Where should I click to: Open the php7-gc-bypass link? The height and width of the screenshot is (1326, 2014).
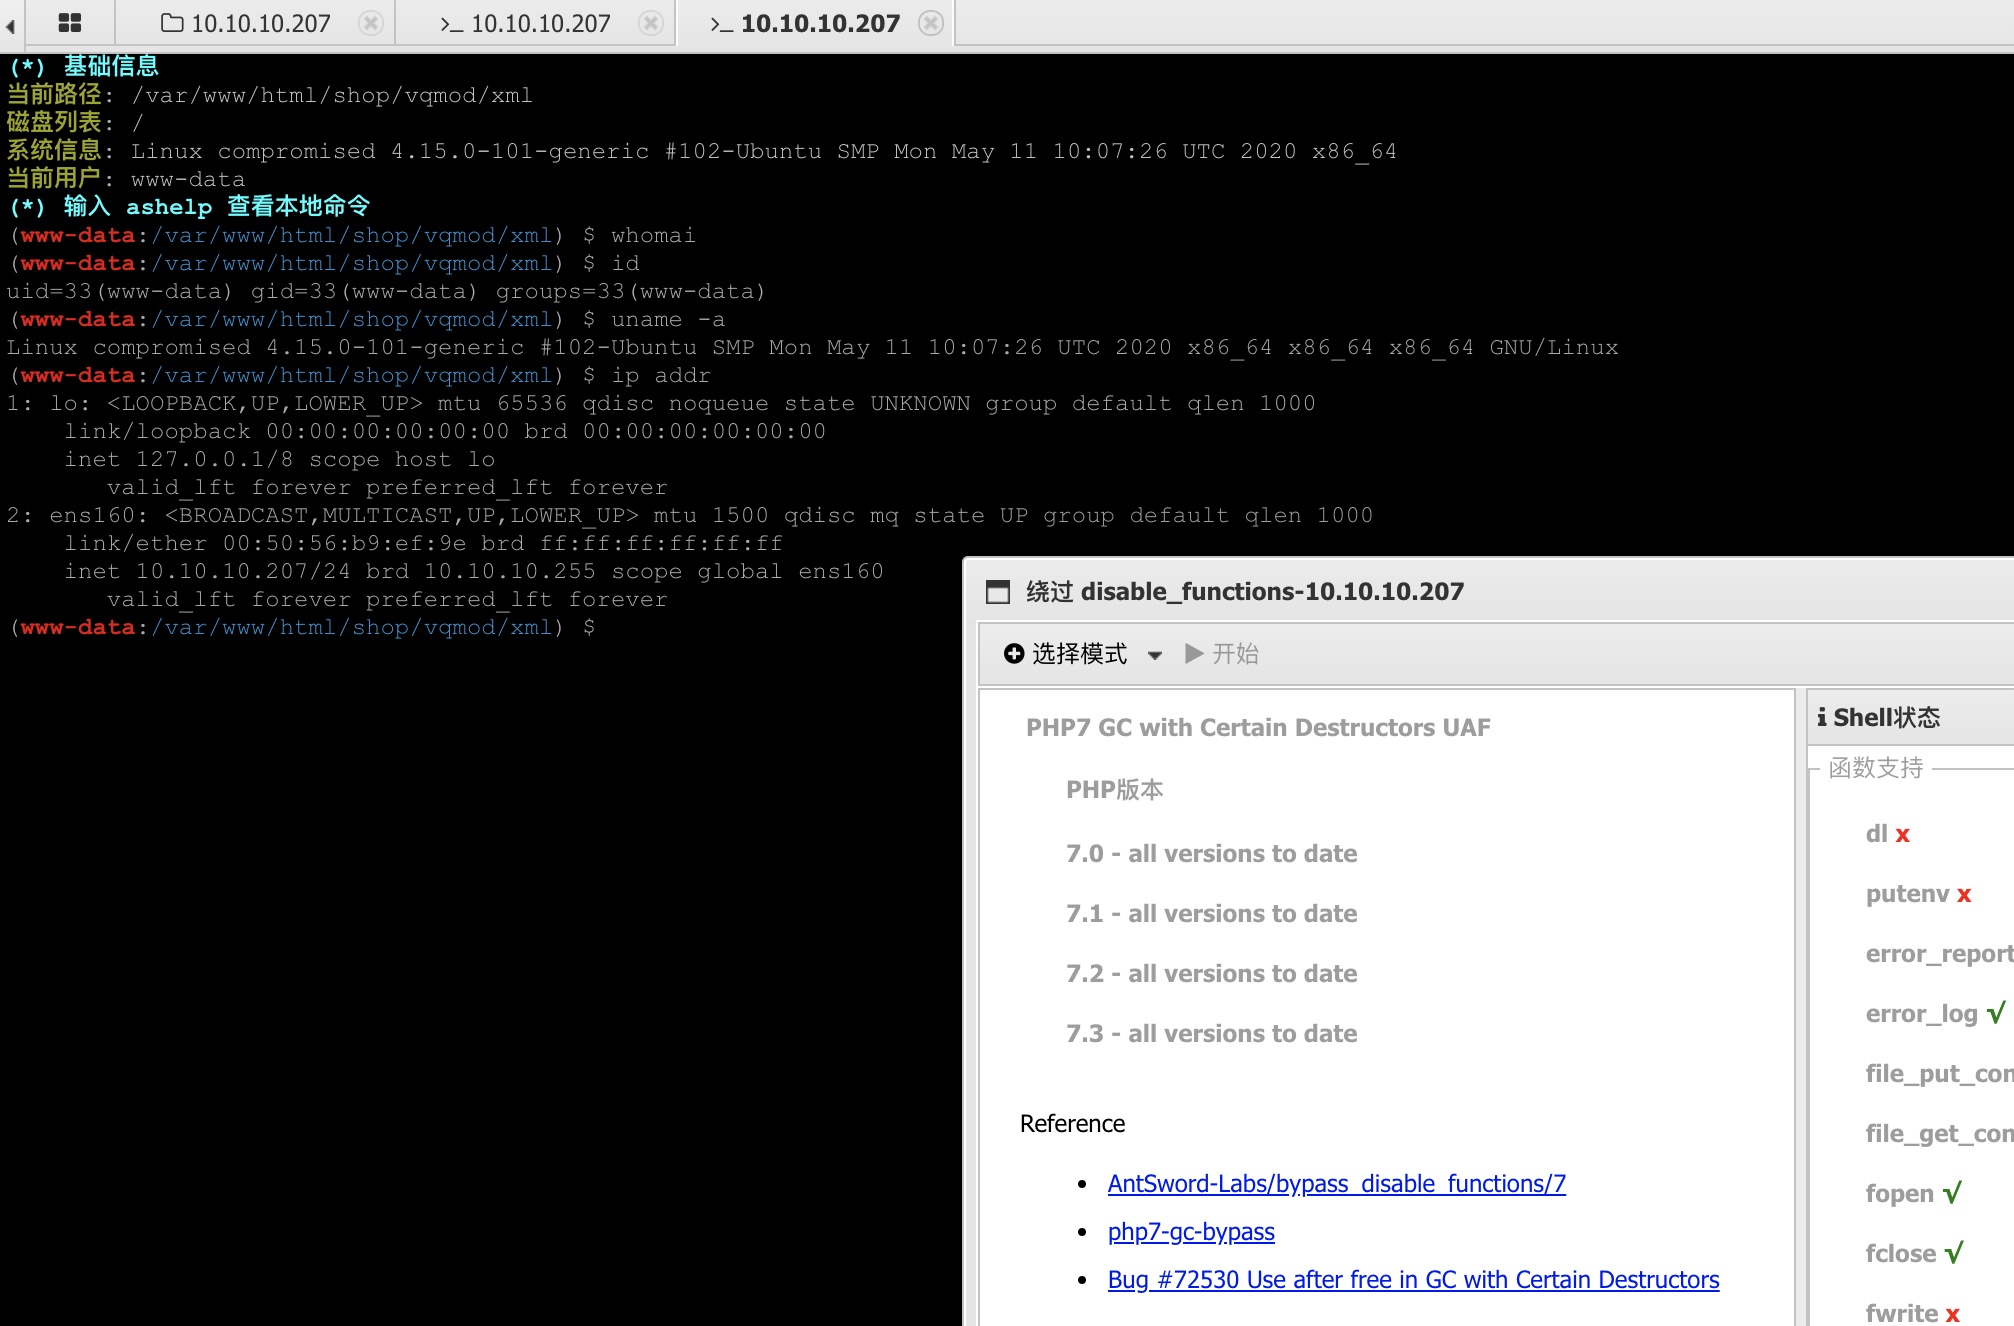pyautogui.click(x=1190, y=1232)
